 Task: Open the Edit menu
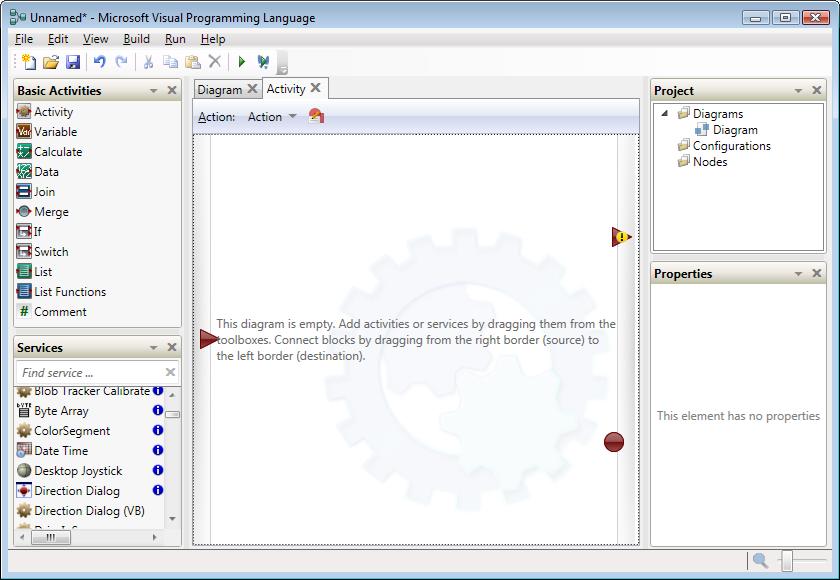pyautogui.click(x=58, y=39)
